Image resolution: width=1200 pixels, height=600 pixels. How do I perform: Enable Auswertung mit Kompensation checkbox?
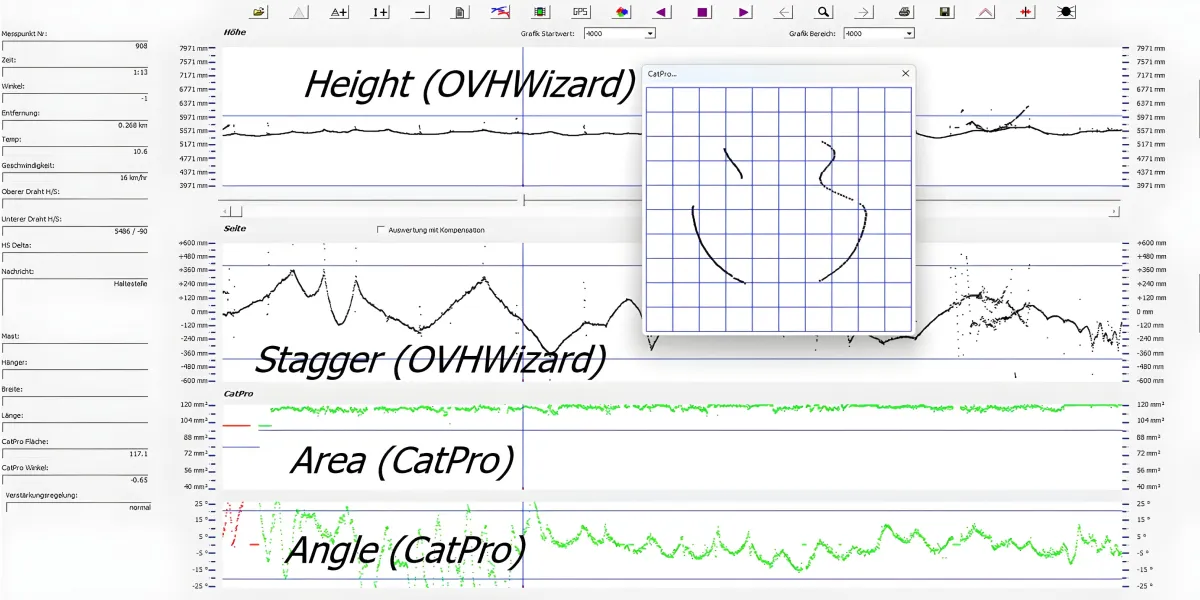click(x=380, y=230)
